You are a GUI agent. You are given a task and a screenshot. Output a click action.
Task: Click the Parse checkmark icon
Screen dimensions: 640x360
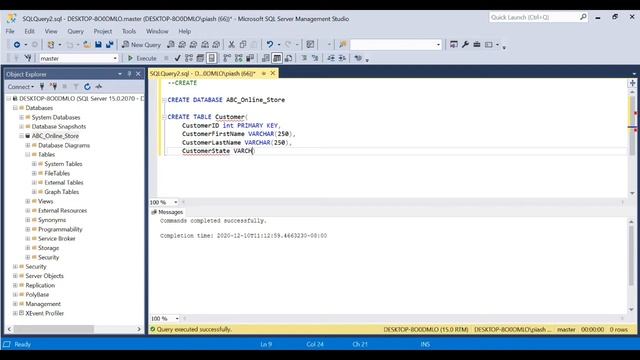click(177, 58)
